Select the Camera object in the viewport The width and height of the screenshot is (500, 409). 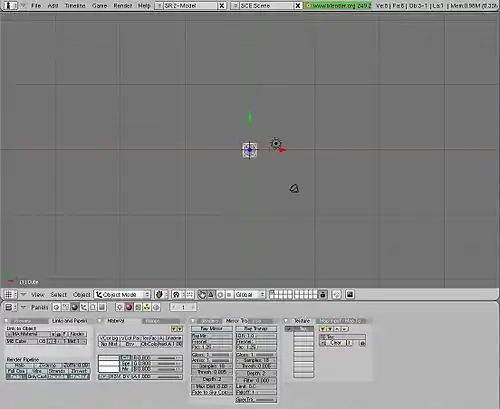(294, 189)
